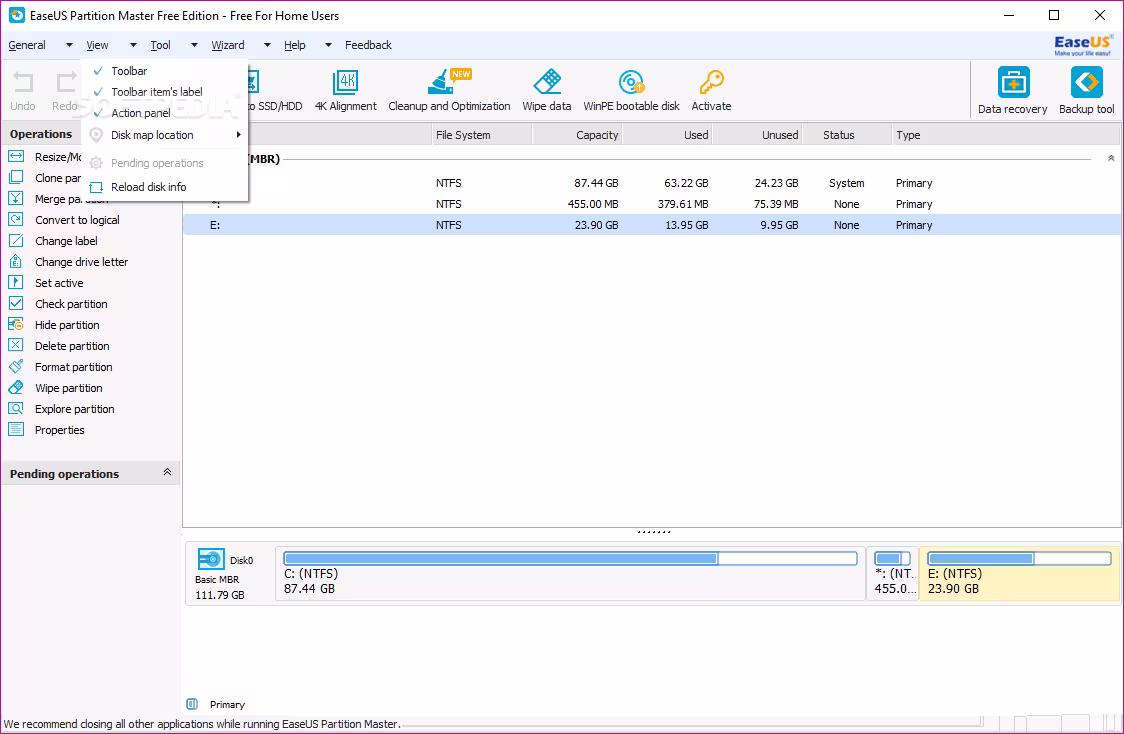Select the 455 MB unlabeled partition block
The height and width of the screenshot is (734, 1124).
point(892,573)
